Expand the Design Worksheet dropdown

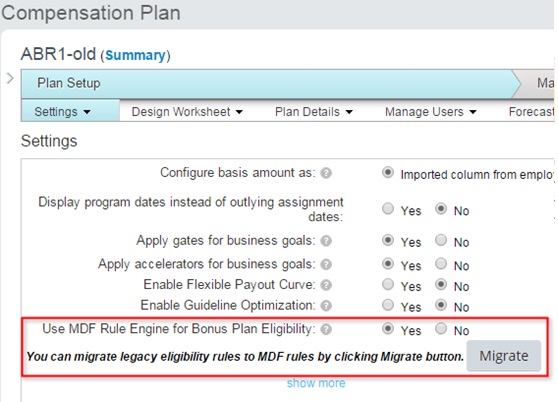tap(187, 112)
